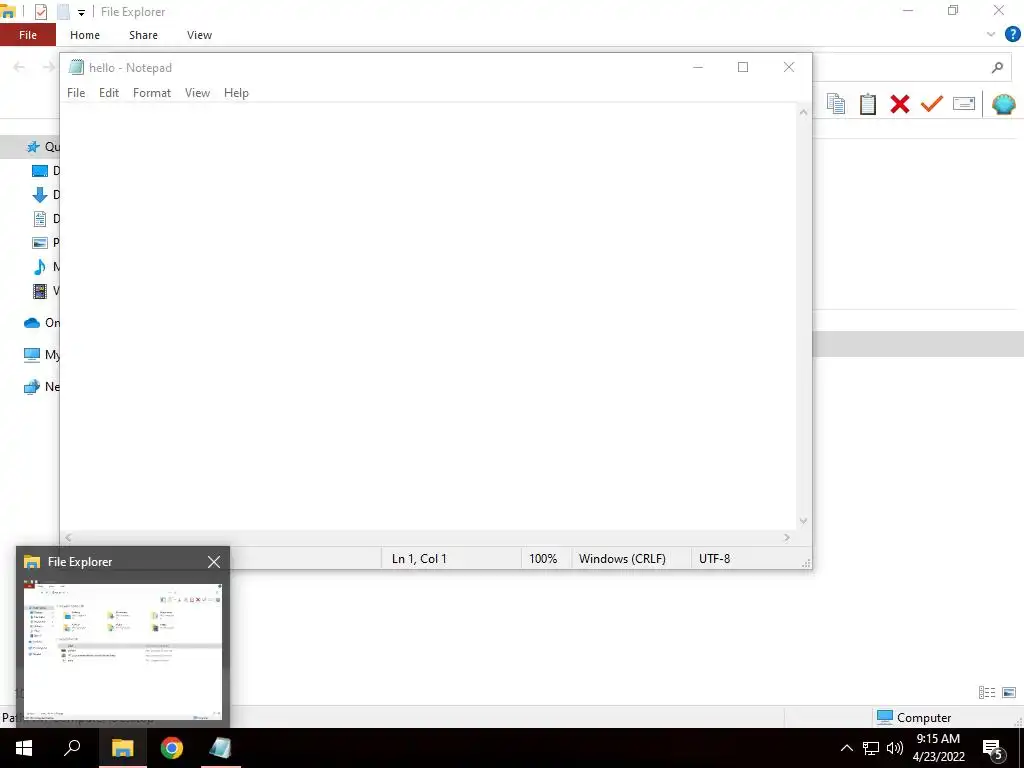1024x768 pixels.
Task: Open Notepad's File menu
Action: click(x=76, y=93)
